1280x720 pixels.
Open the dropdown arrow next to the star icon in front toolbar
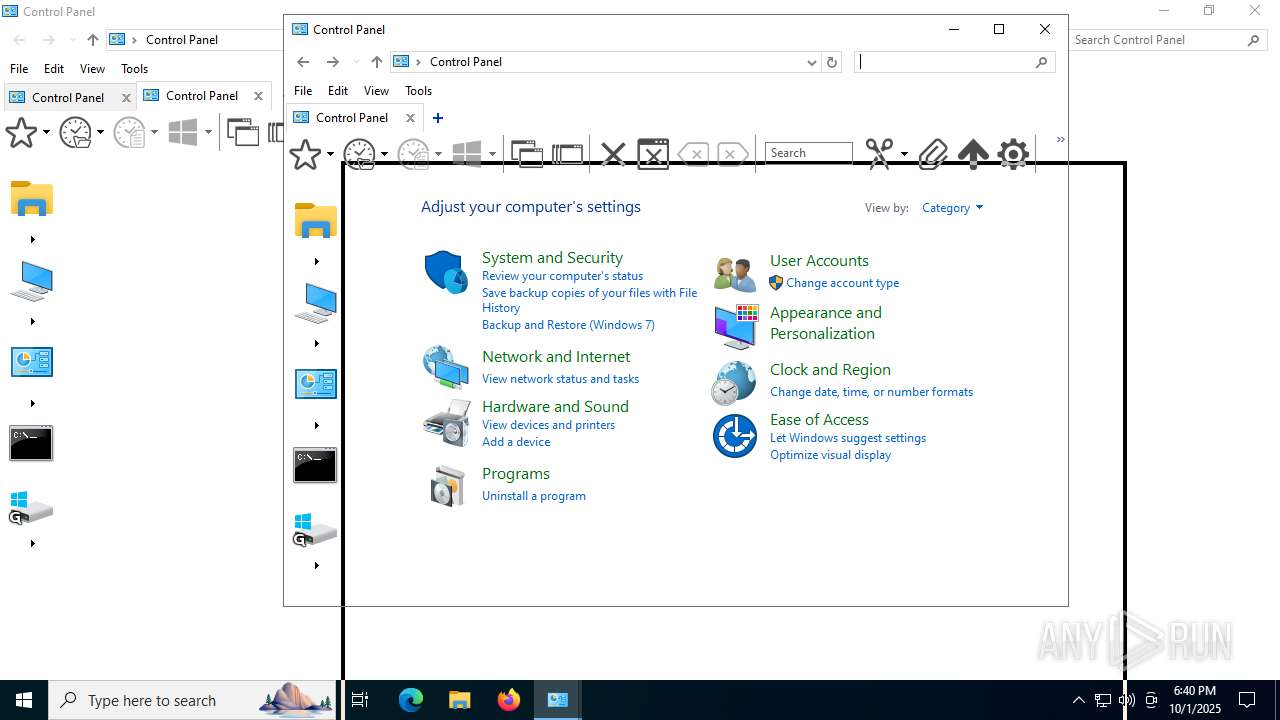(330, 155)
